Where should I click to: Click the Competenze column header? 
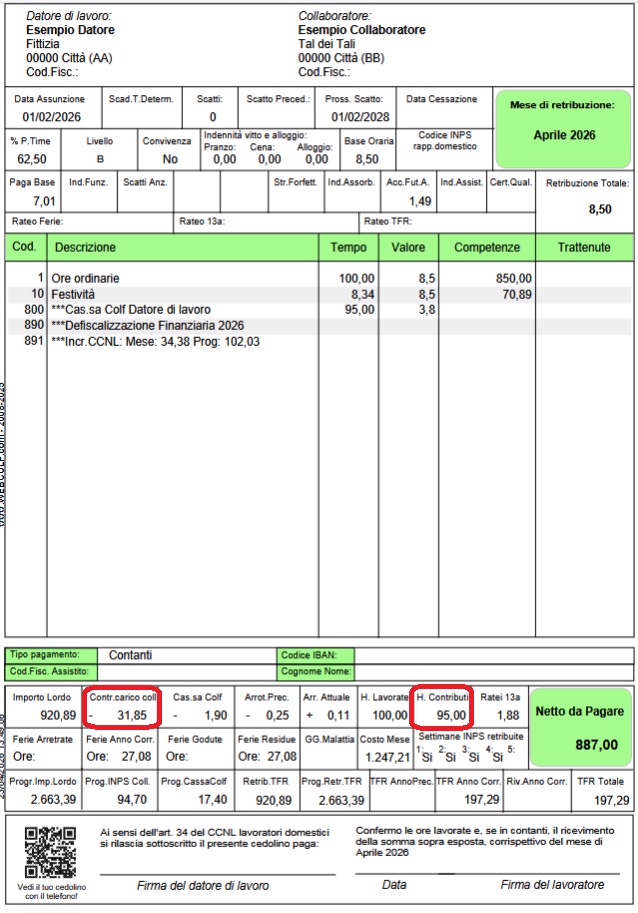[487, 247]
